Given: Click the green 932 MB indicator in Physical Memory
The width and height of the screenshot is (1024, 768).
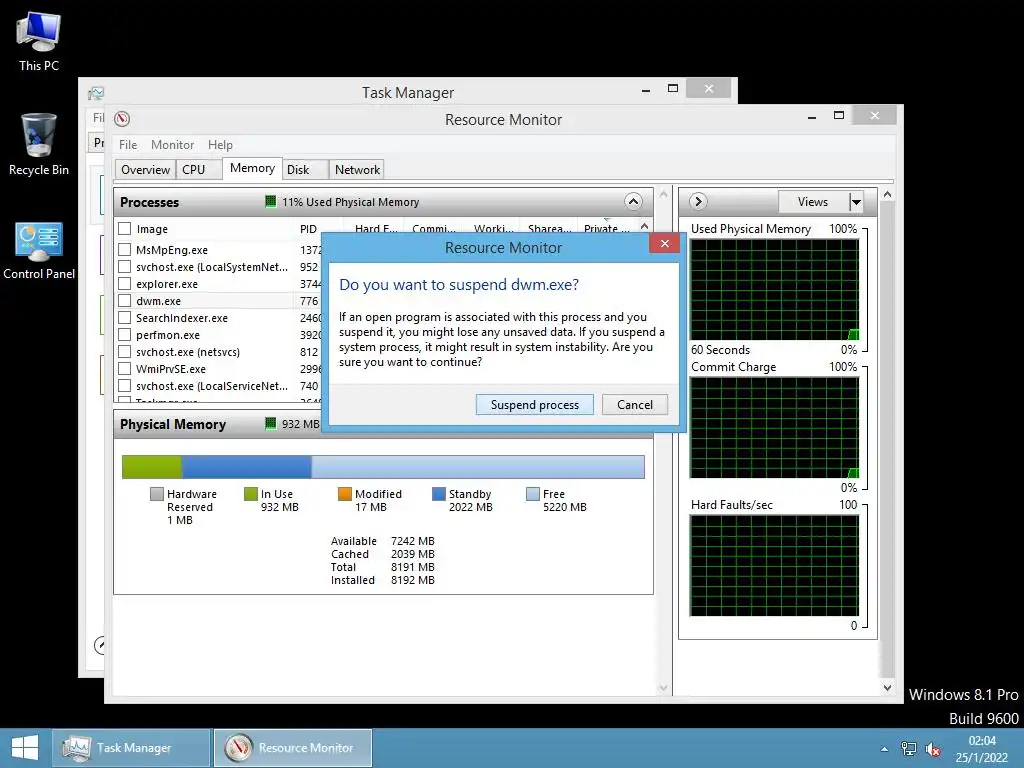Looking at the screenshot, I should pyautogui.click(x=270, y=424).
